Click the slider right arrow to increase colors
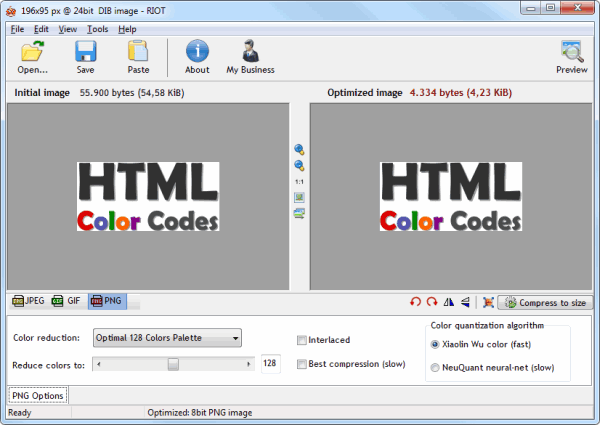Viewport: 600px width, 425px height. tap(249, 364)
